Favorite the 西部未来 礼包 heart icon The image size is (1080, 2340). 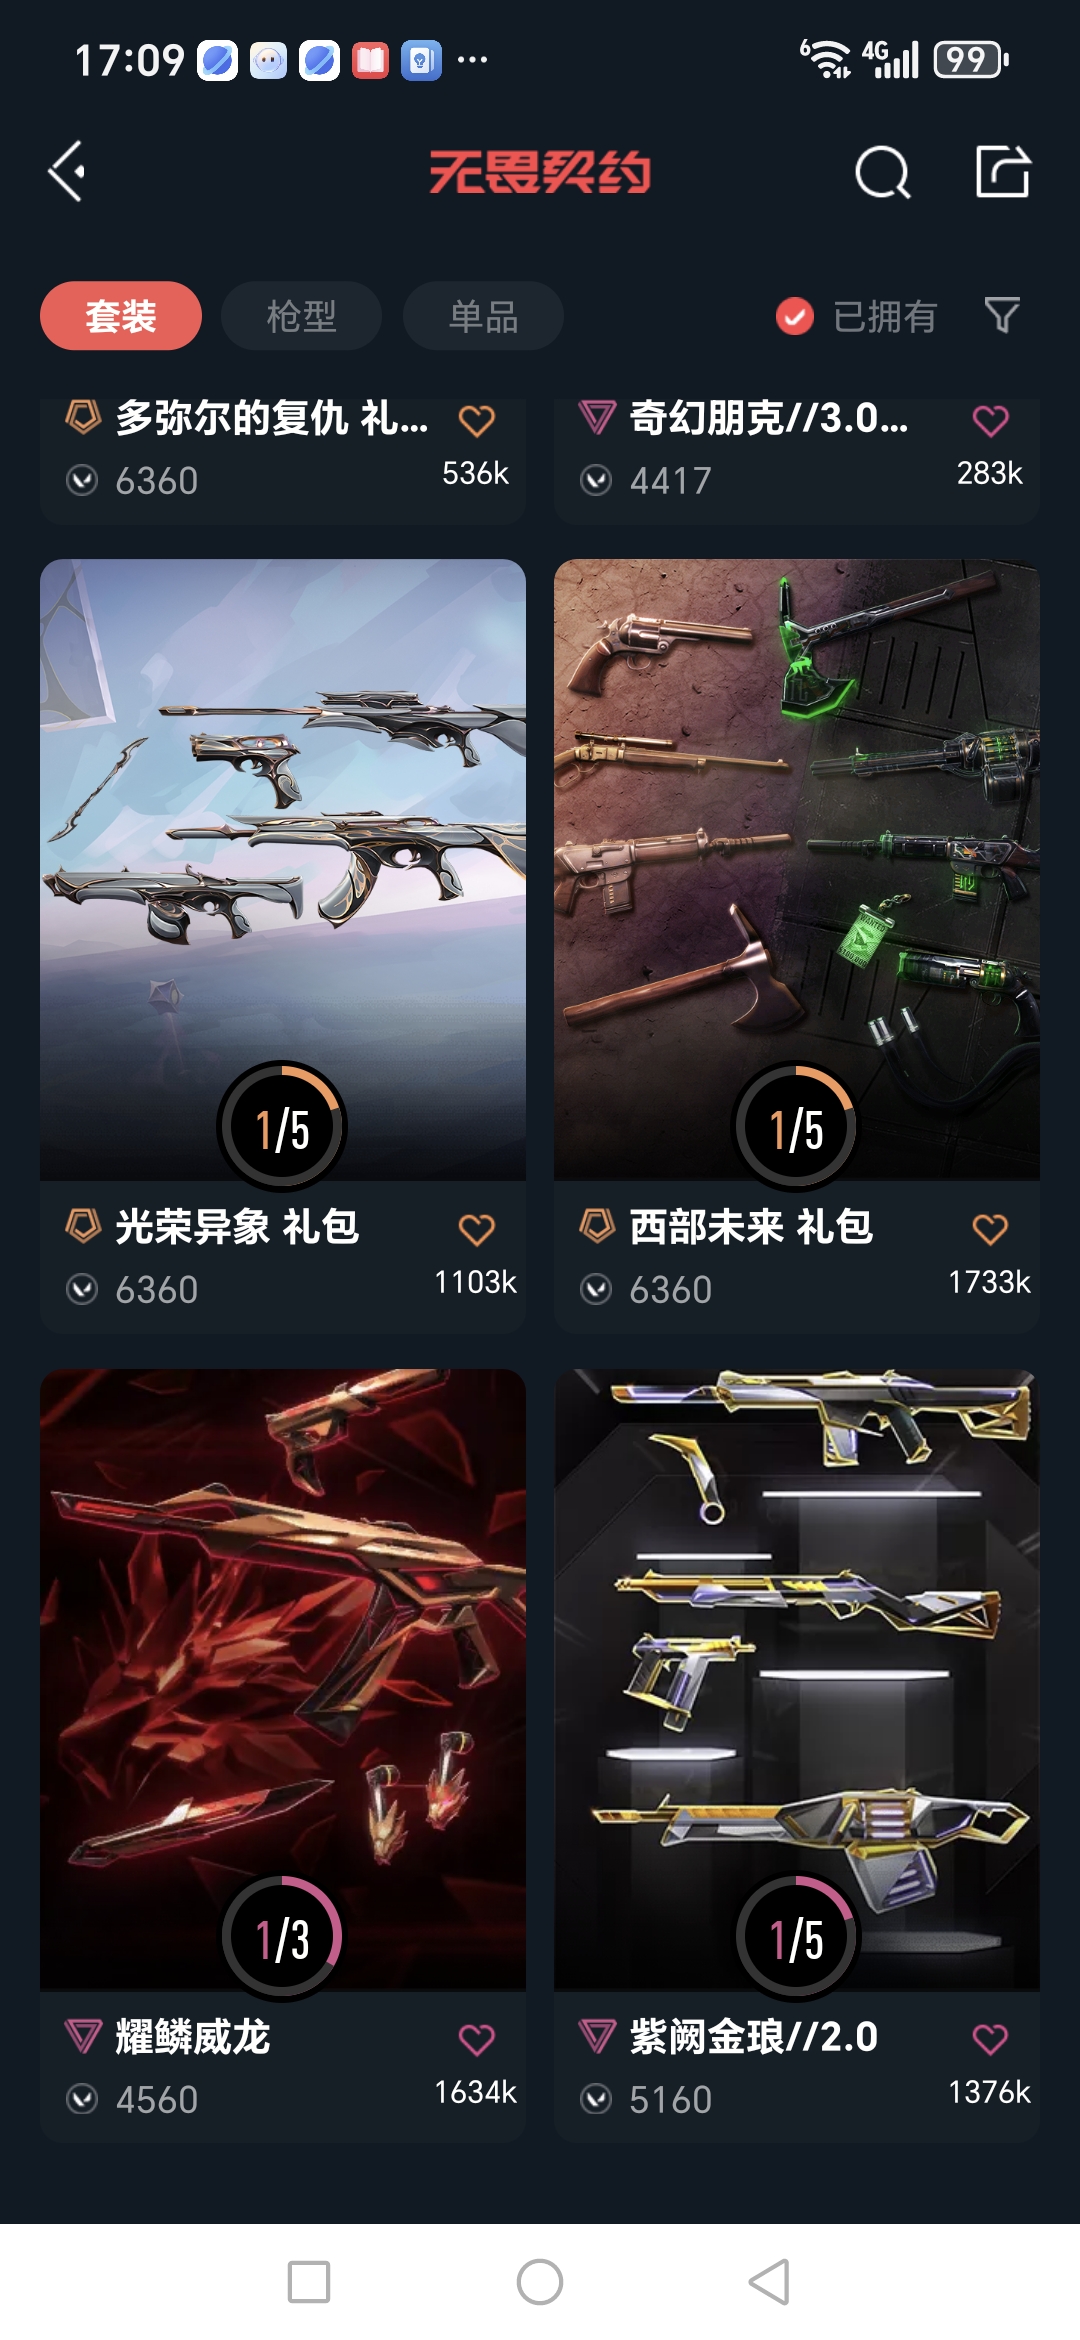(x=991, y=1229)
